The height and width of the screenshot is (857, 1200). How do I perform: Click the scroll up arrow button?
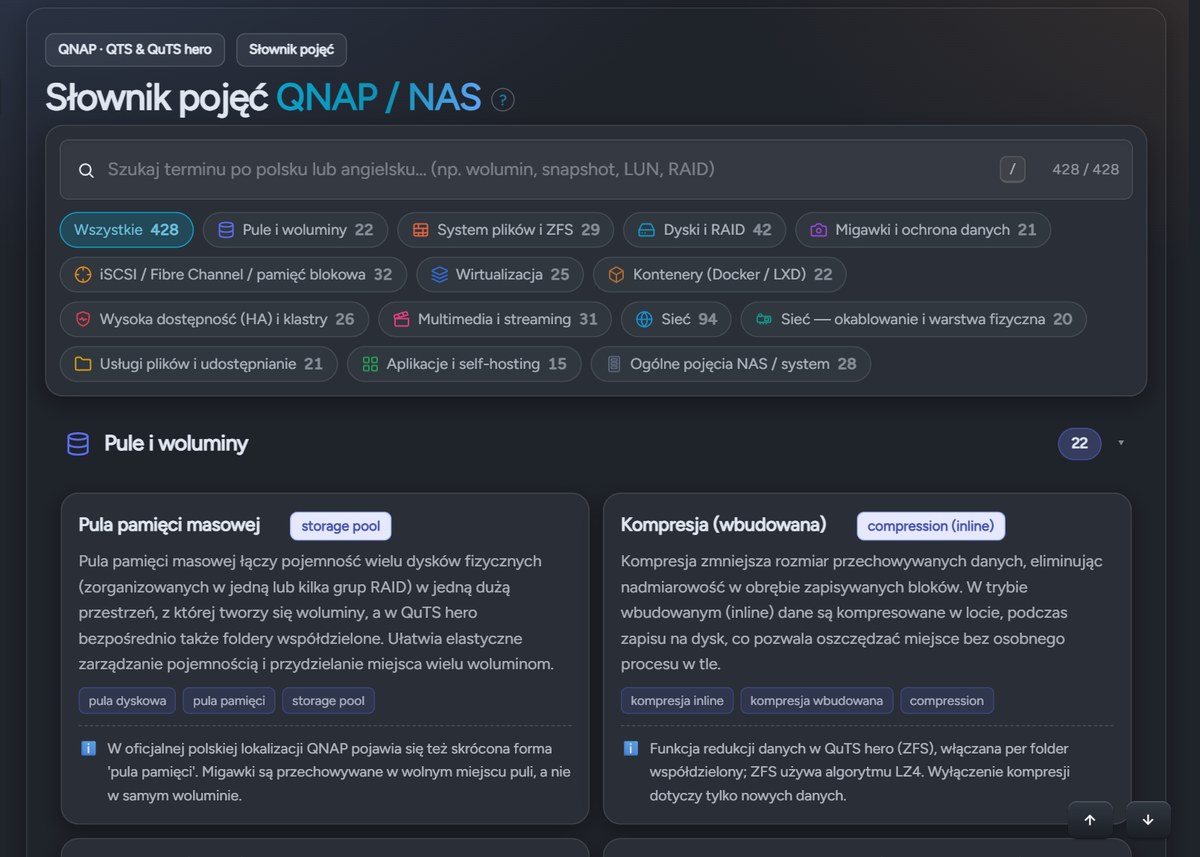coord(1090,820)
